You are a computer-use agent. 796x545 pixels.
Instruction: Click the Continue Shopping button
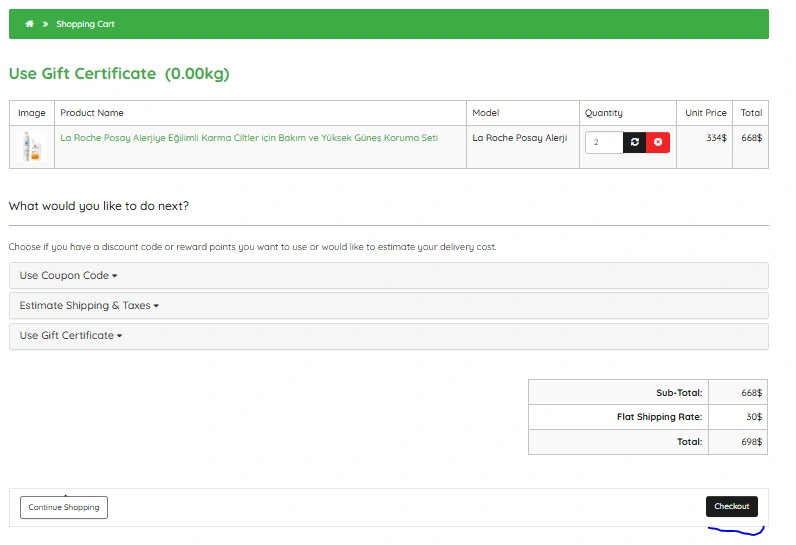(64, 508)
